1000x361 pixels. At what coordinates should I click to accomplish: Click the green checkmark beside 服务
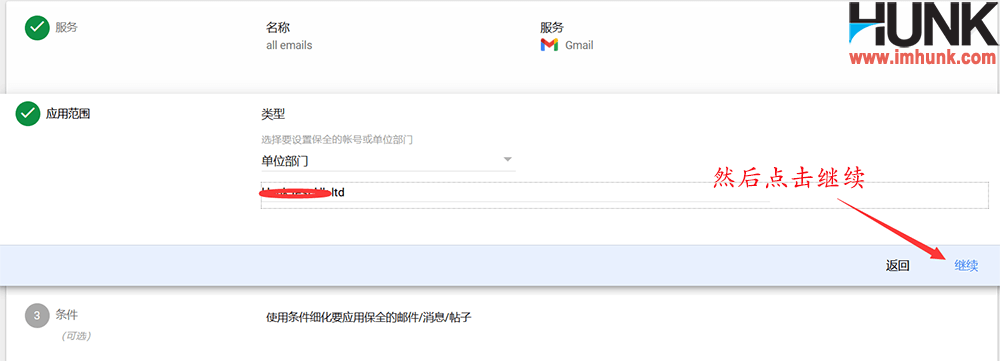pos(37,28)
